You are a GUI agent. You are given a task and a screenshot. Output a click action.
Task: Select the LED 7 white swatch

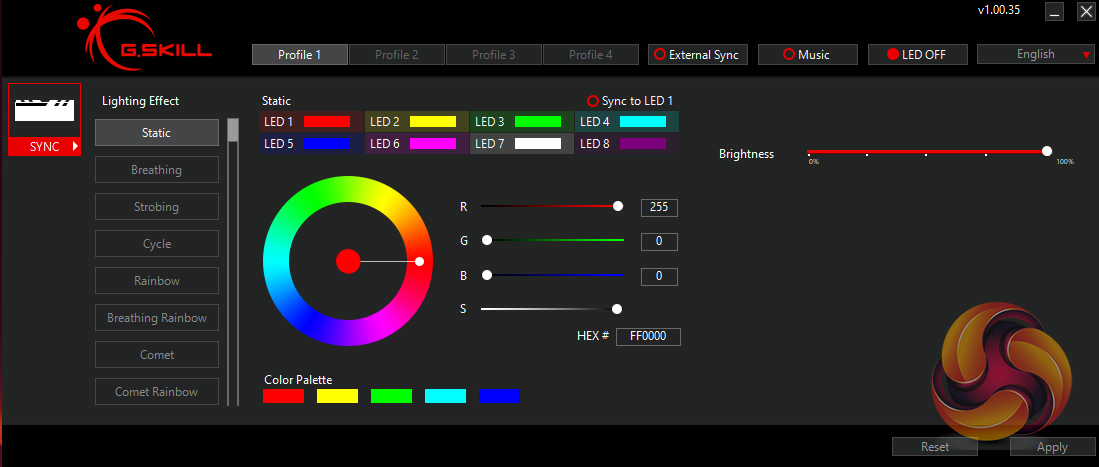pyautogui.click(x=537, y=144)
